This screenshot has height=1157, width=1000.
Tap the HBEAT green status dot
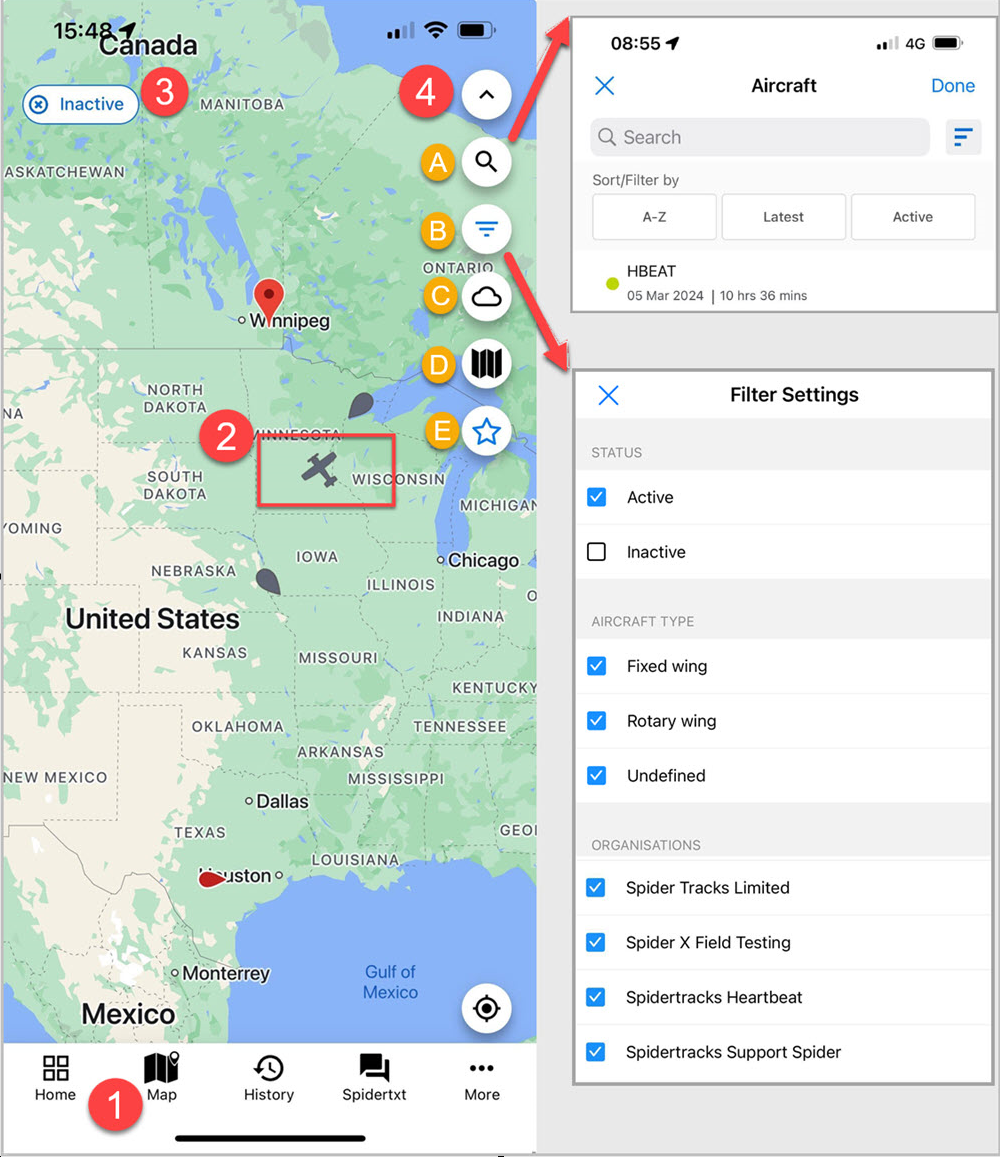612,283
